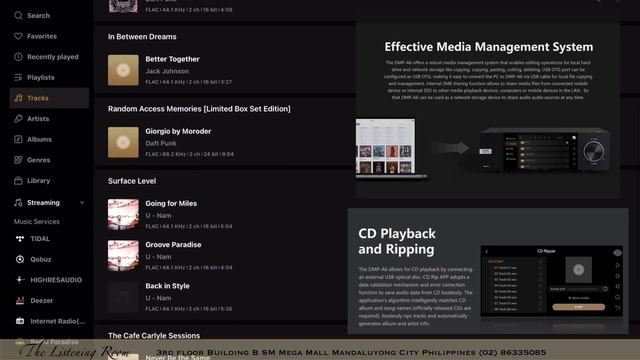Image resolution: width=640 pixels, height=360 pixels.
Task: Play the track Better Together
Action: click(172, 59)
